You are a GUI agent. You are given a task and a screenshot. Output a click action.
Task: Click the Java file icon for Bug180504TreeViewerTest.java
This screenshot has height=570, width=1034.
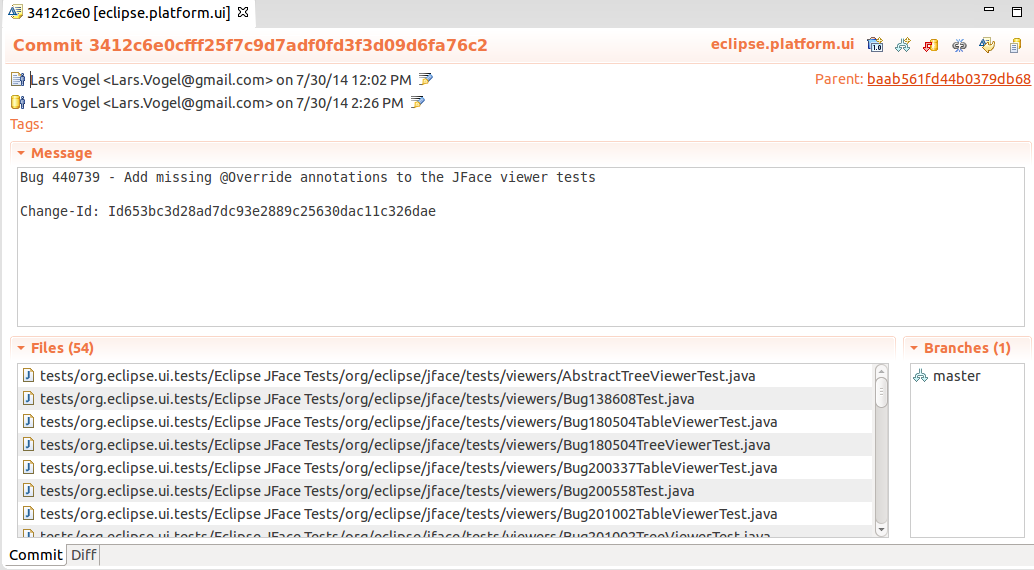point(28,445)
